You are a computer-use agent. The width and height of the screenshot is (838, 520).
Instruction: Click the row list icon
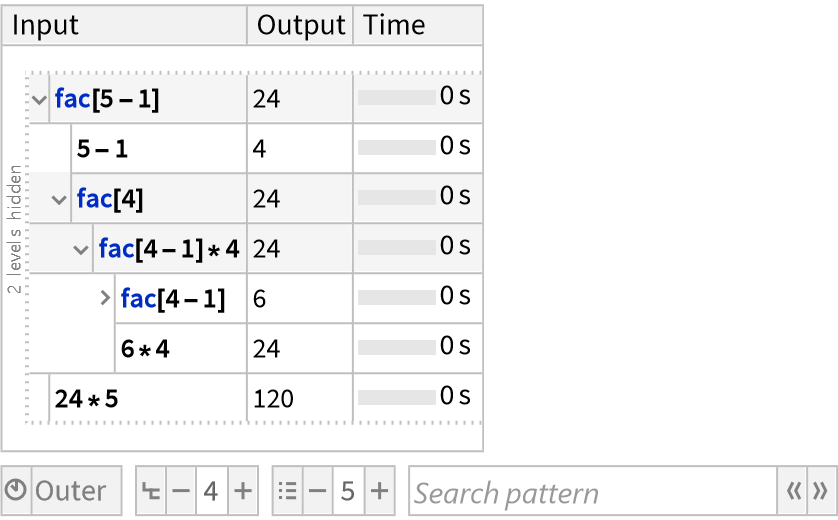point(288,491)
